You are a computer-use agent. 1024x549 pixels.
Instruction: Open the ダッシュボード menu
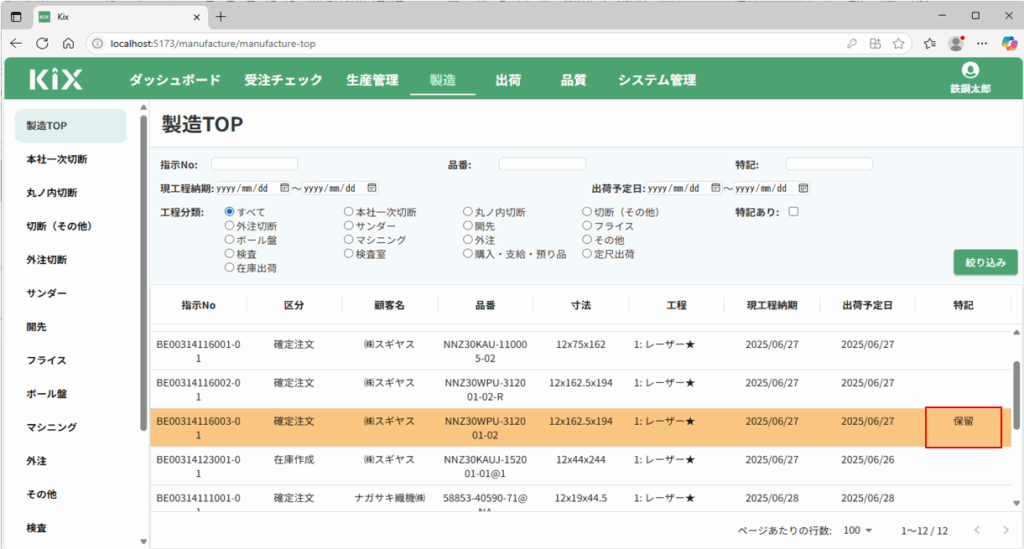(174, 80)
